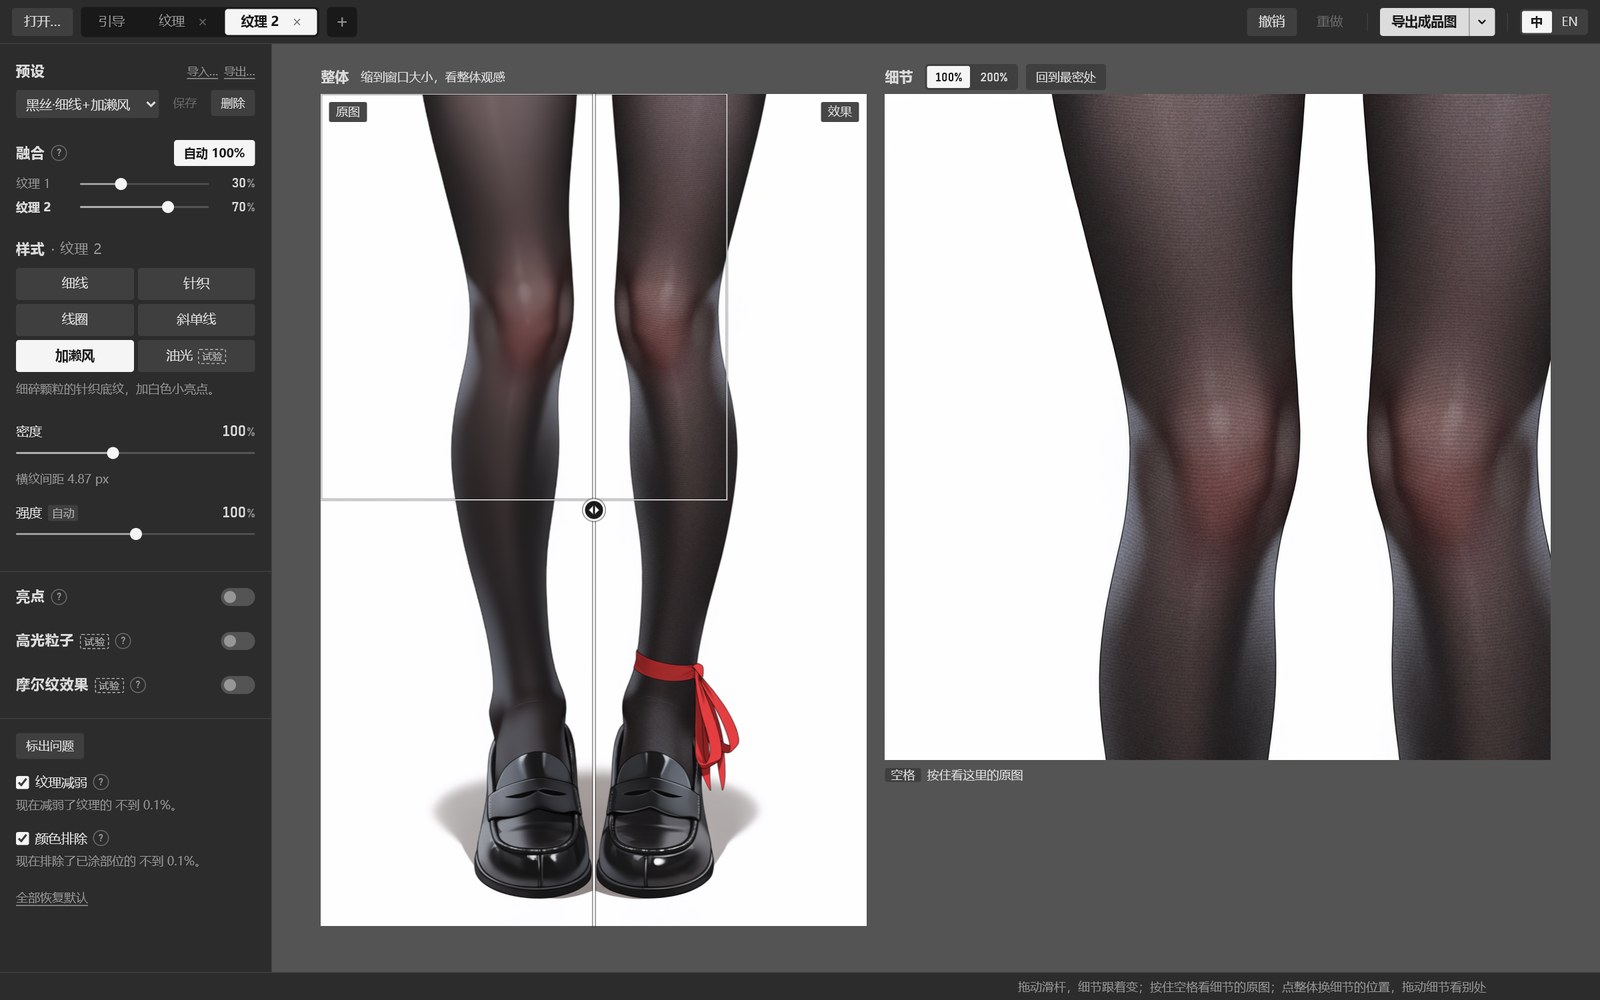Adjust the 密度 slider handle
This screenshot has width=1600, height=1000.
tap(113, 453)
